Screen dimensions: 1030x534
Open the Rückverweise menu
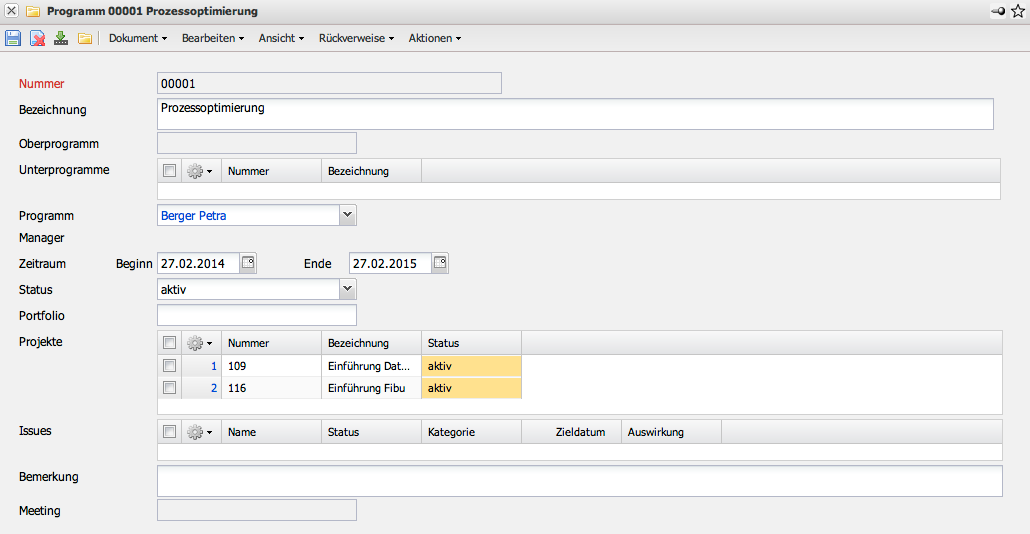point(356,38)
